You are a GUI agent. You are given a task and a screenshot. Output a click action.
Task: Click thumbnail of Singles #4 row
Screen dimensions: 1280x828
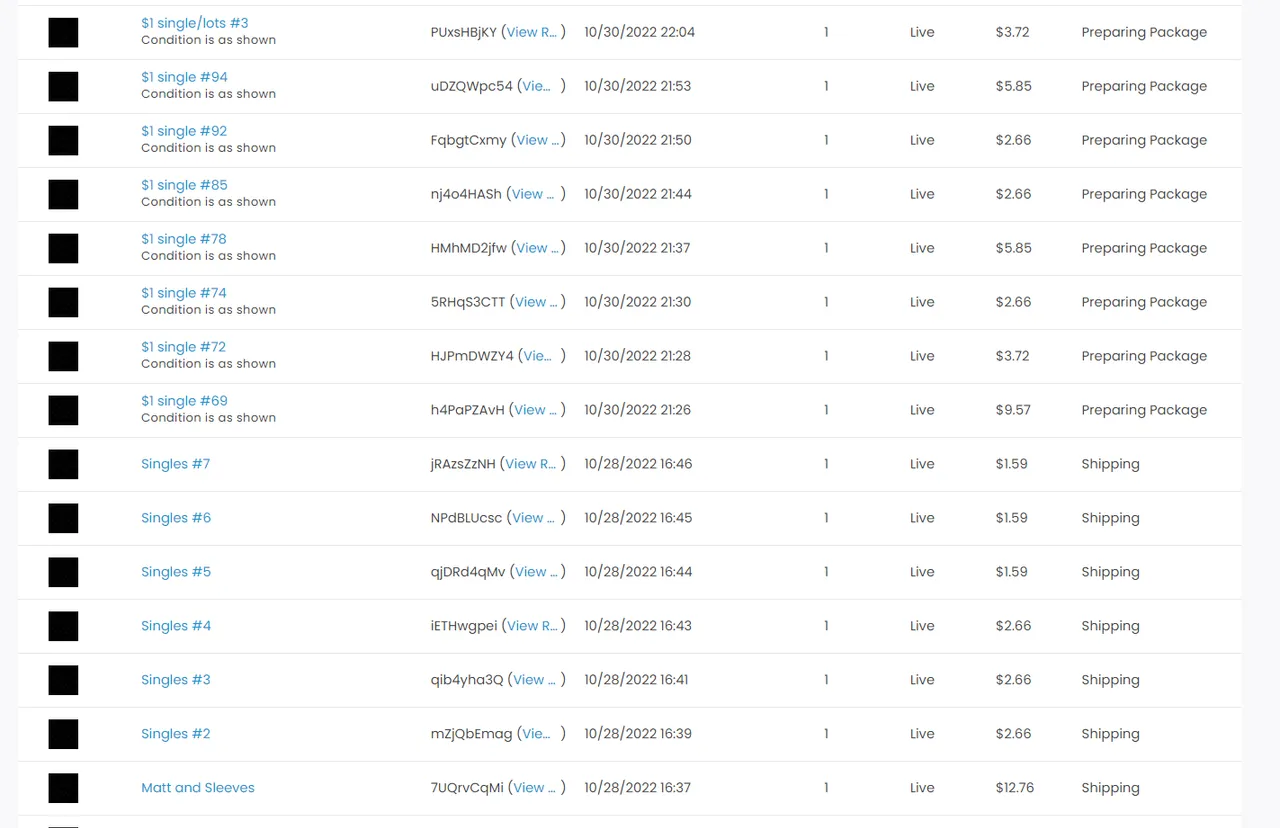(x=63, y=626)
